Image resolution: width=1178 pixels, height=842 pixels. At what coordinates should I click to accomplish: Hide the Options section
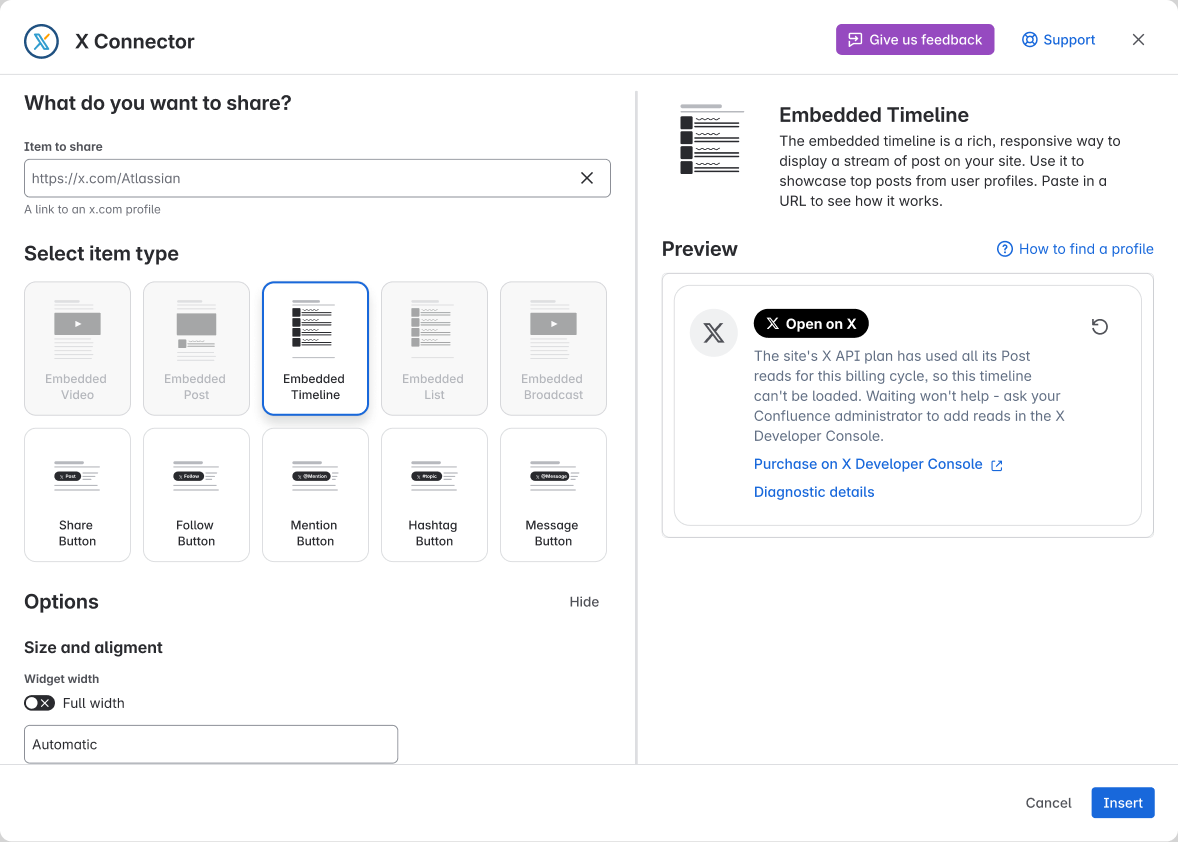point(584,602)
